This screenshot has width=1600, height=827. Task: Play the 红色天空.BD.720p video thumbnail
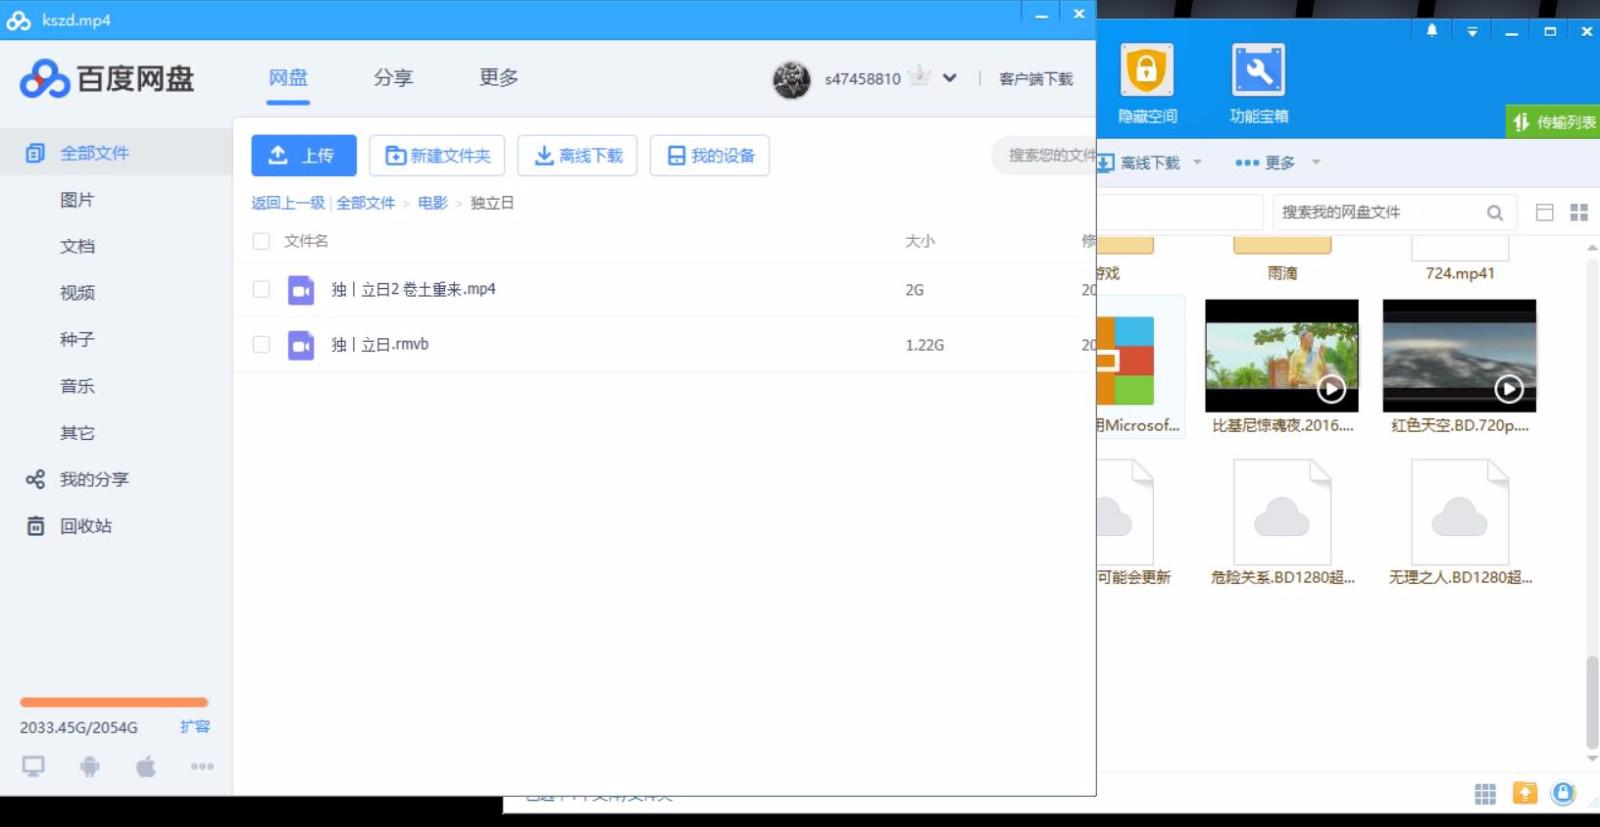[x=1460, y=356]
